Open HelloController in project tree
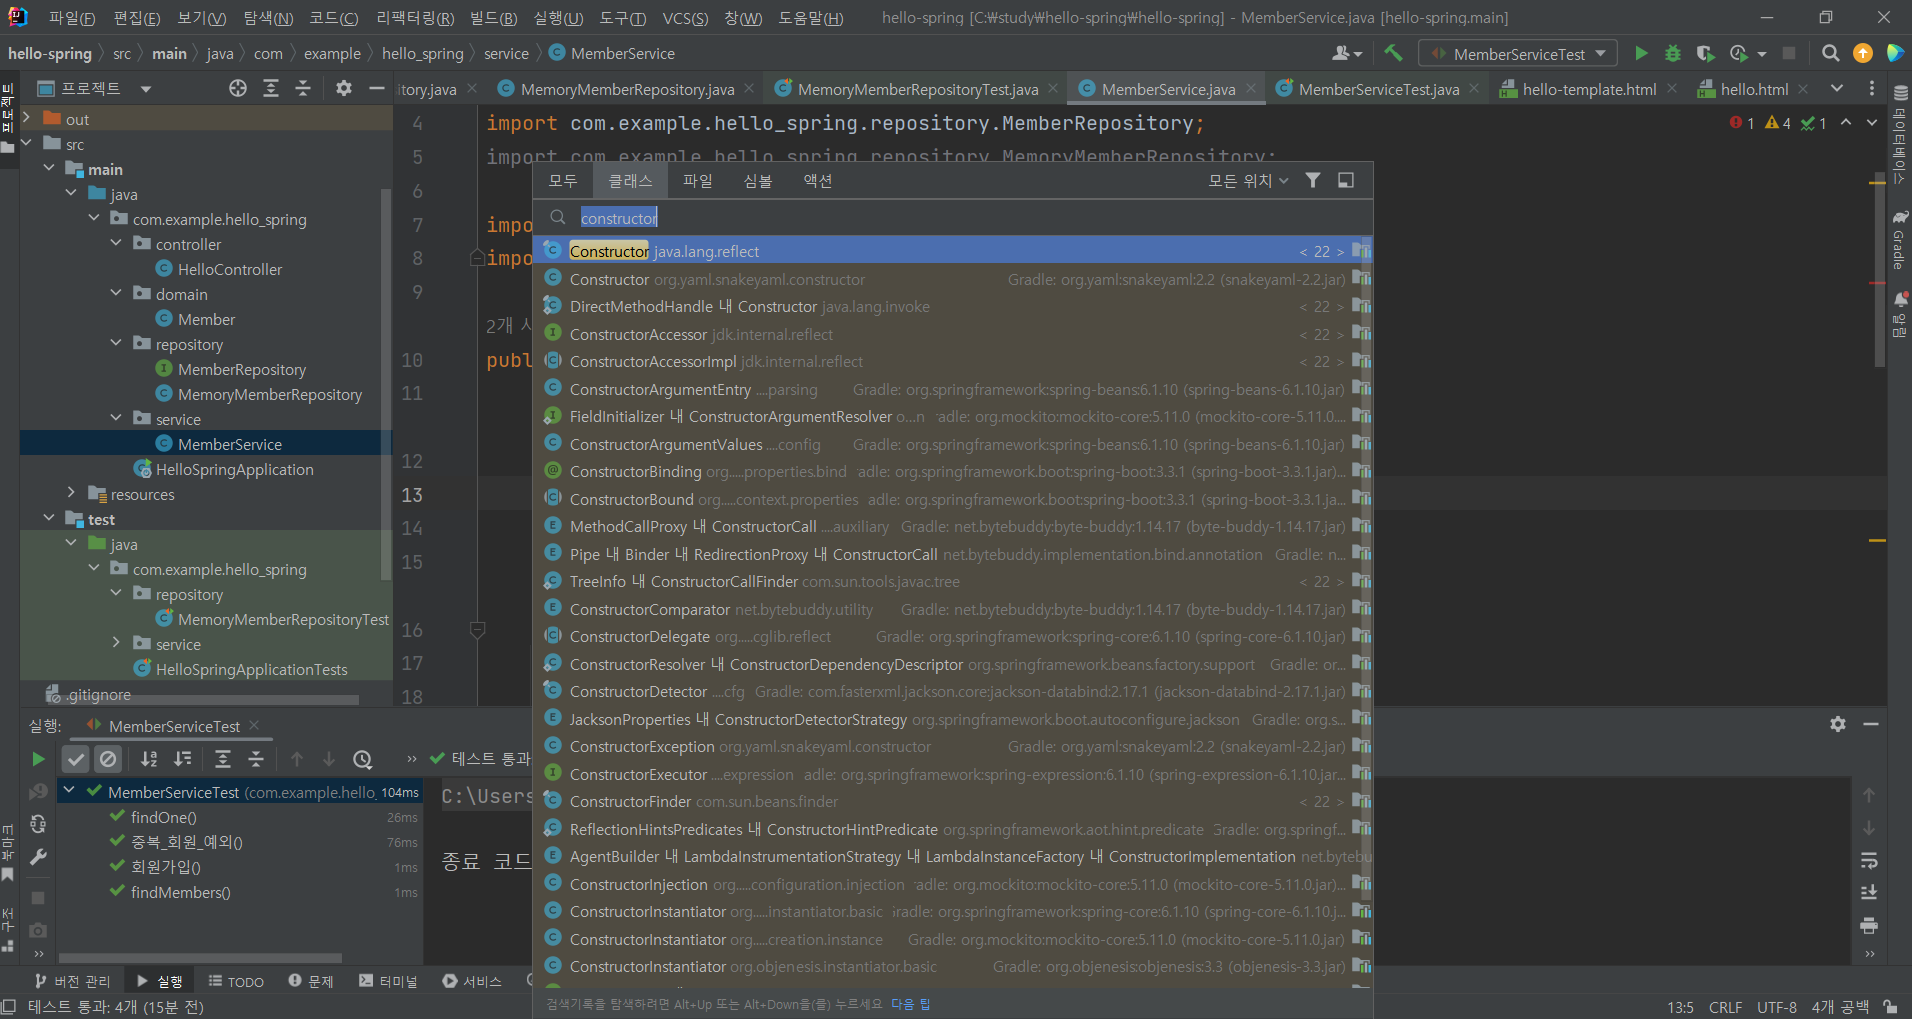 [230, 269]
